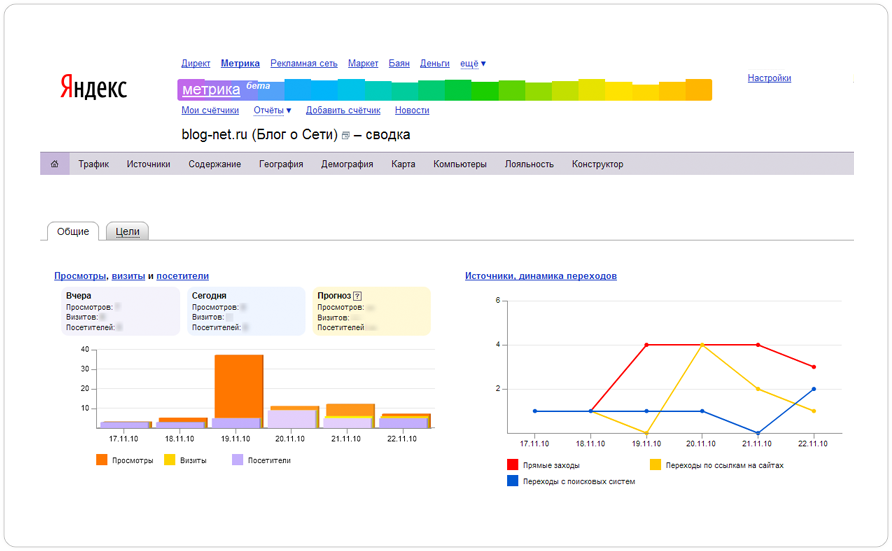Click the purple visitors bar for 20.11.10
The height and width of the screenshot is (551, 892).
pyautogui.click(x=292, y=419)
